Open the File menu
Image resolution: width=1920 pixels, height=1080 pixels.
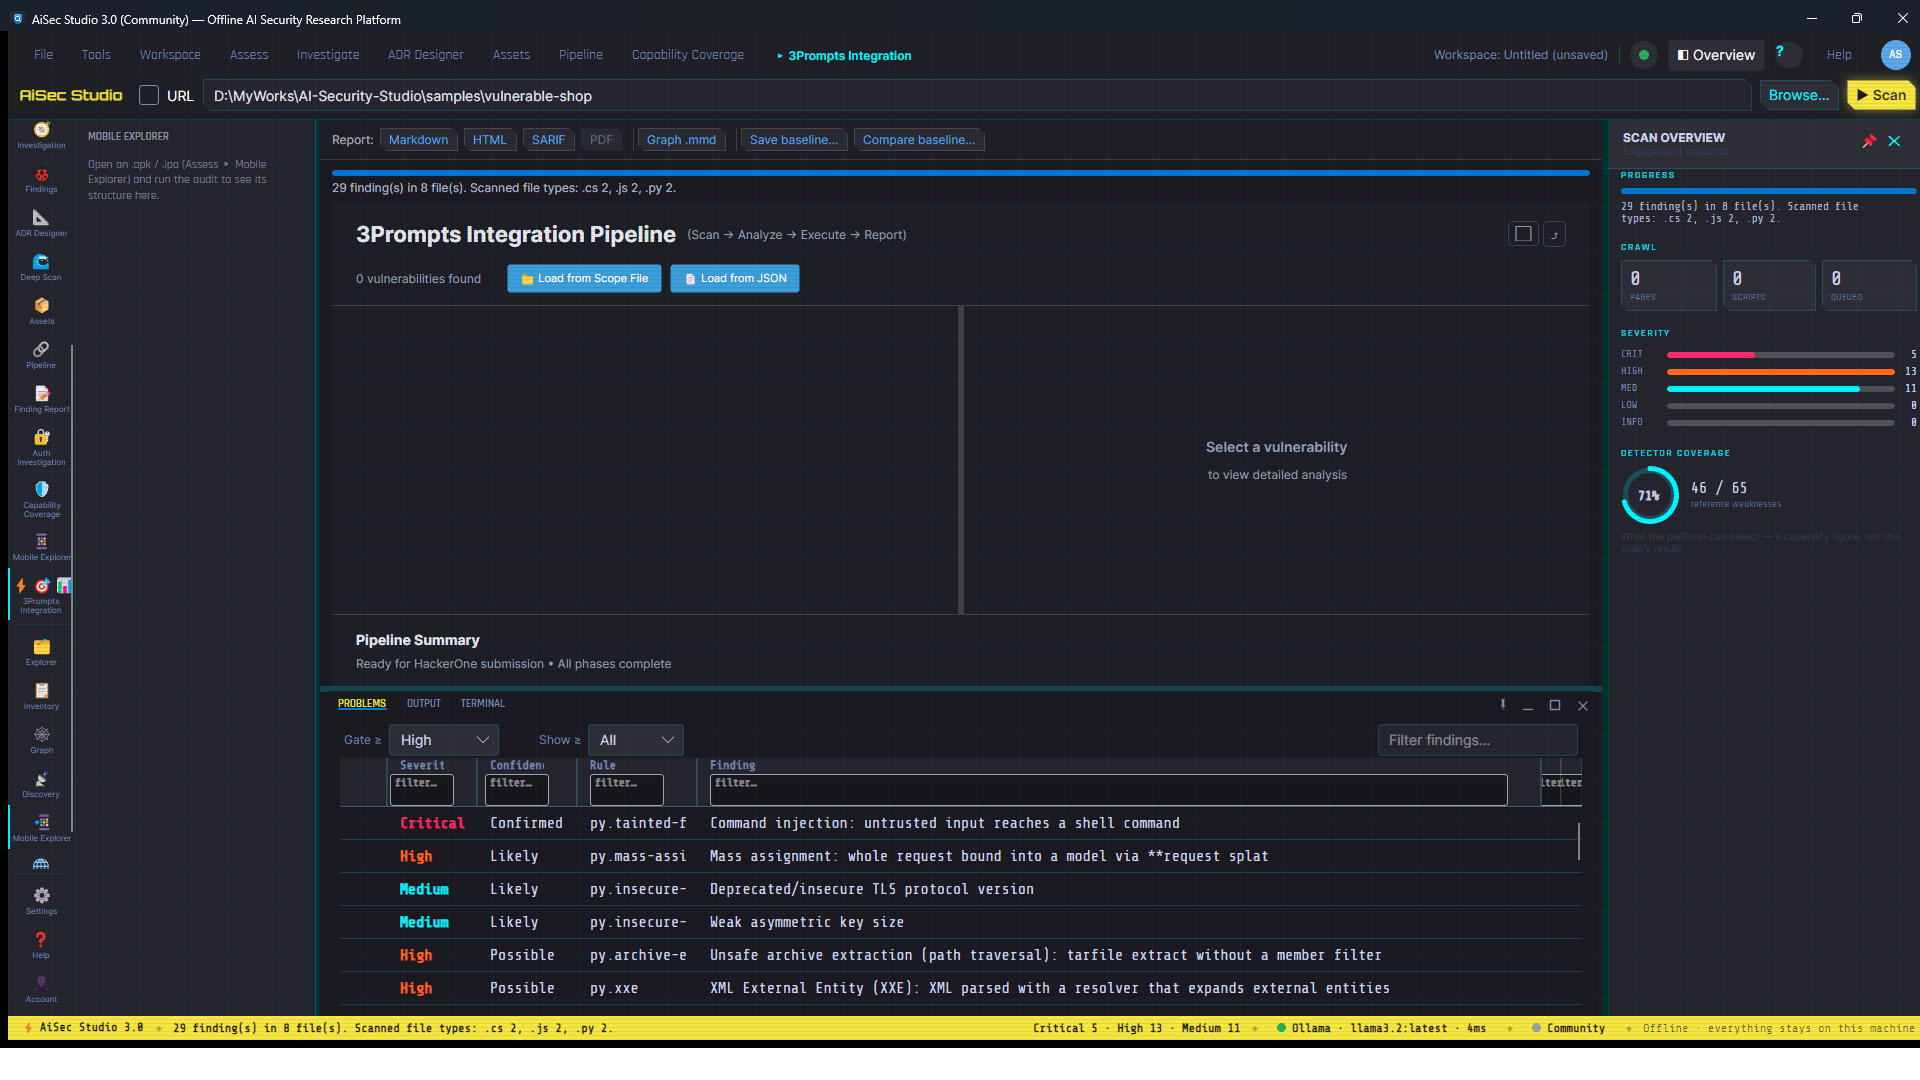(x=43, y=55)
